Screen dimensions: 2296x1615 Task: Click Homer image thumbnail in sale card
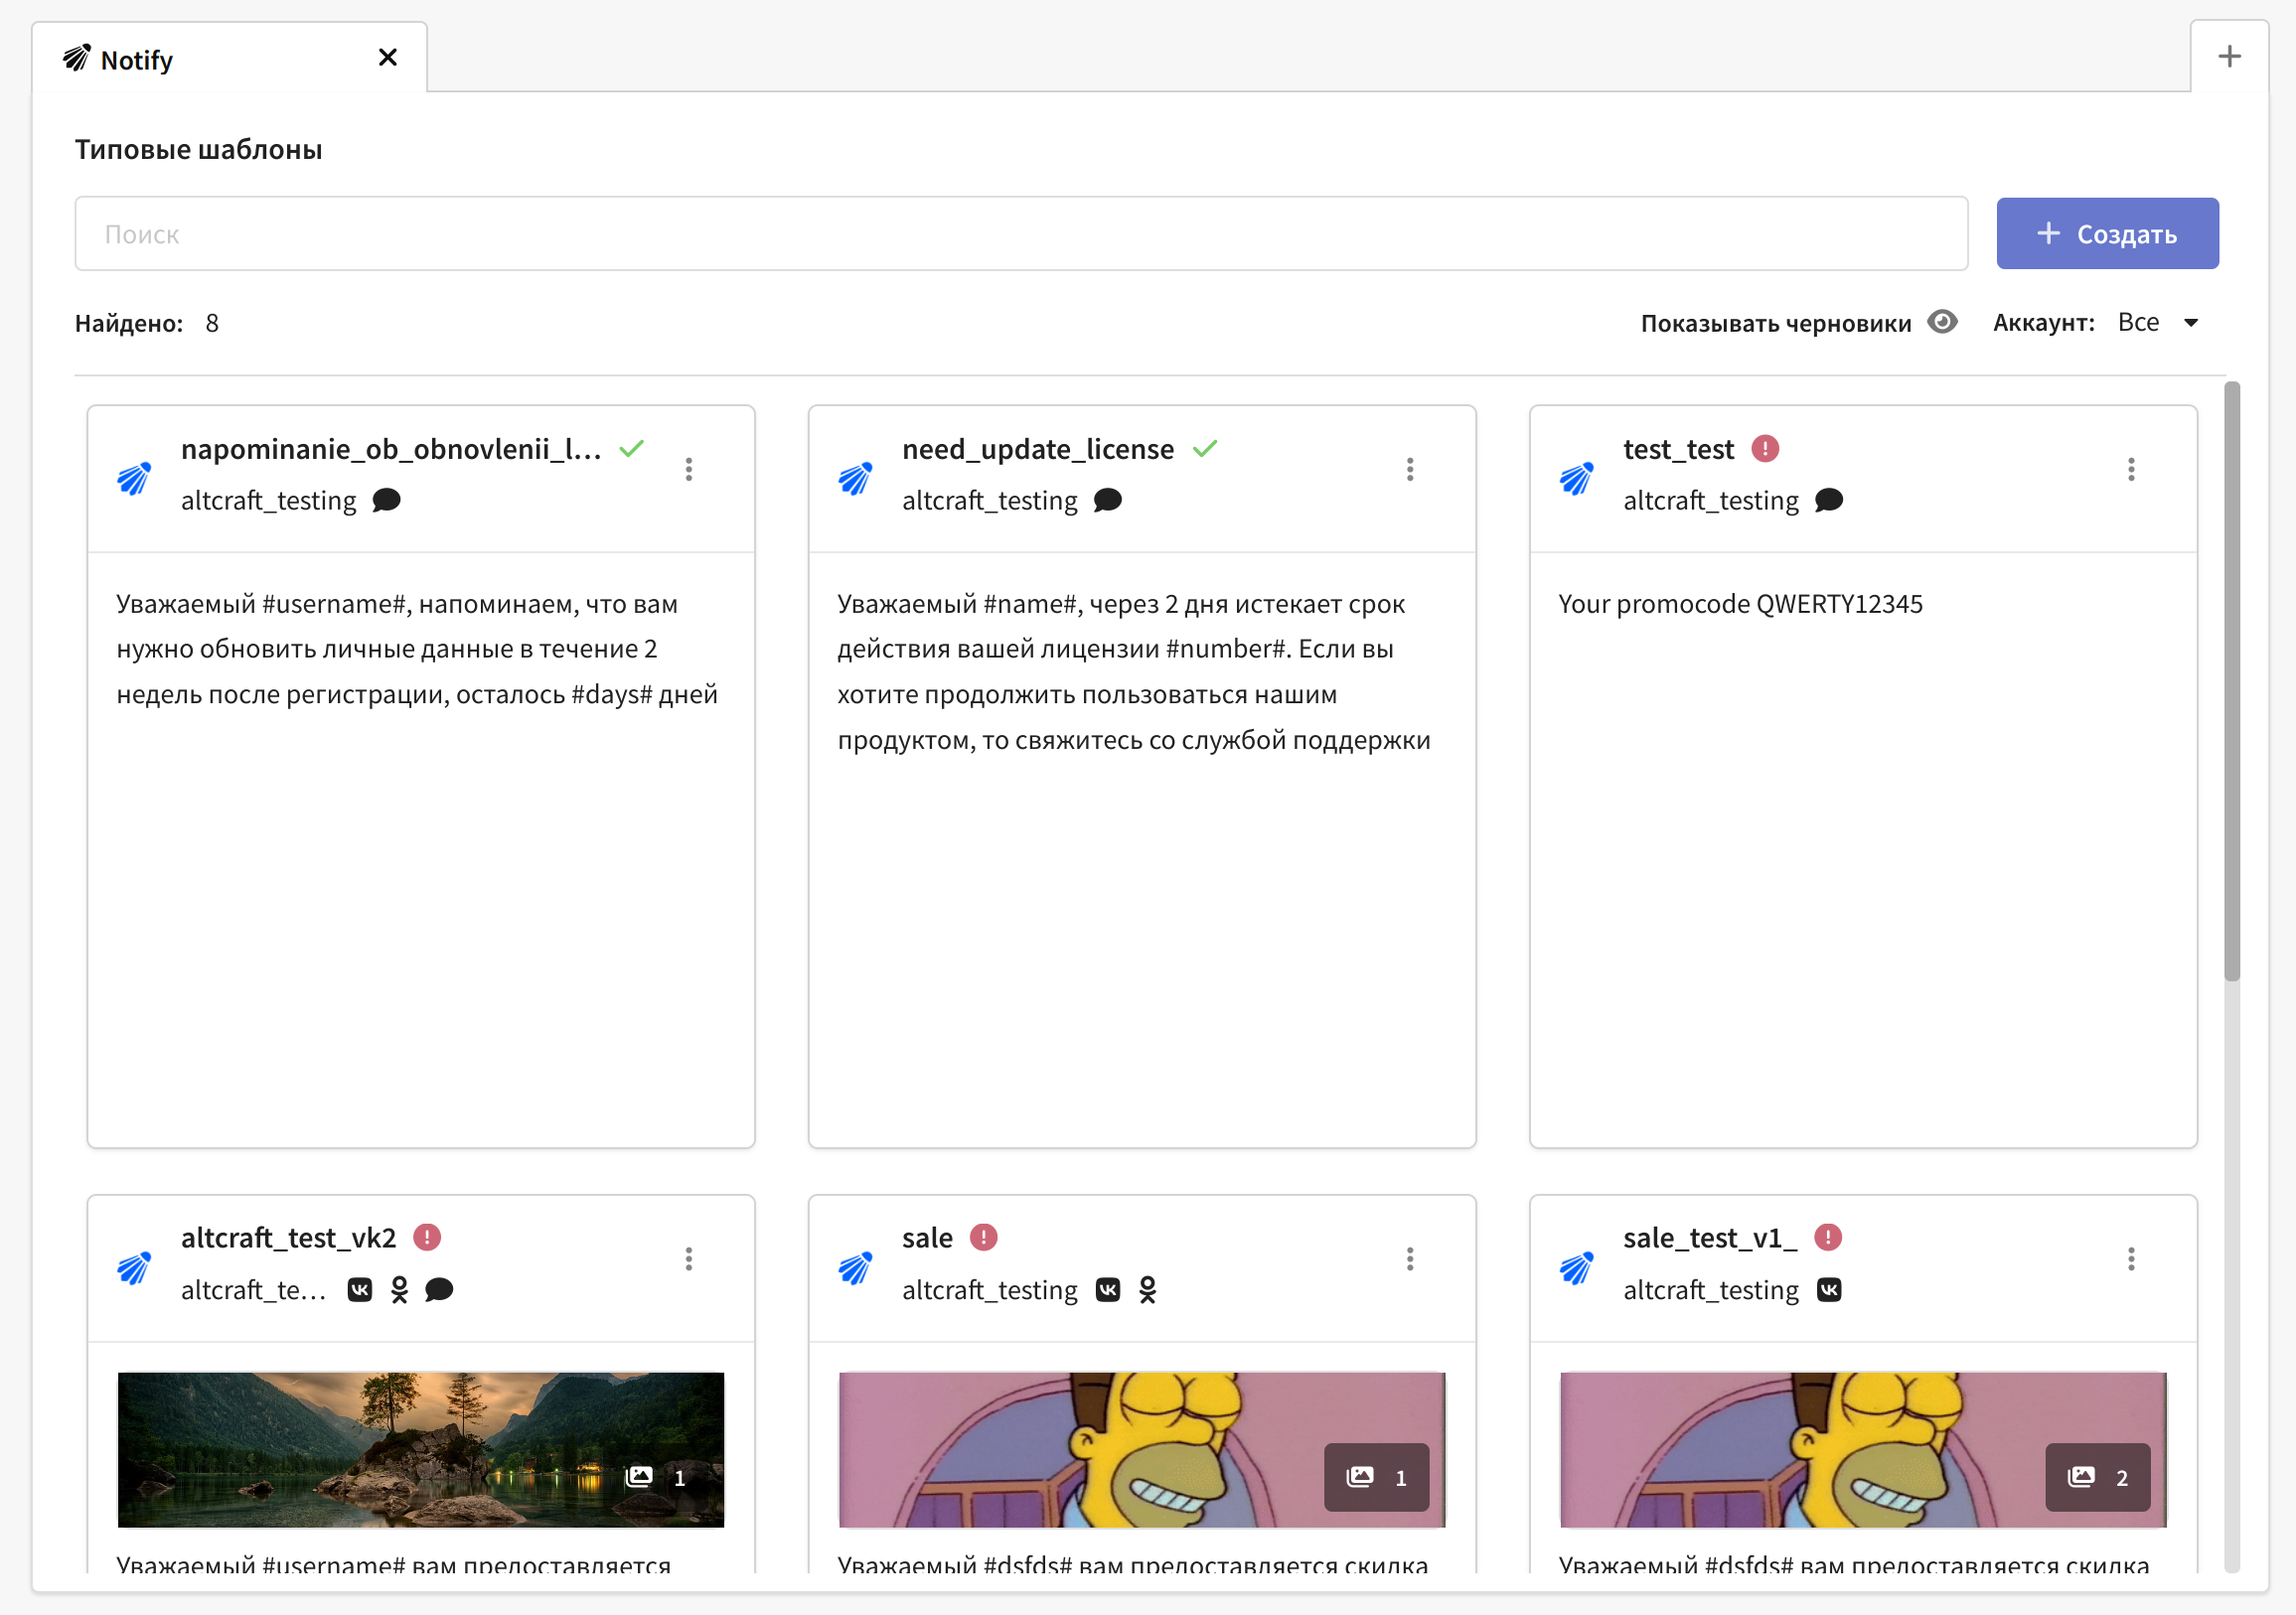click(x=1142, y=1449)
